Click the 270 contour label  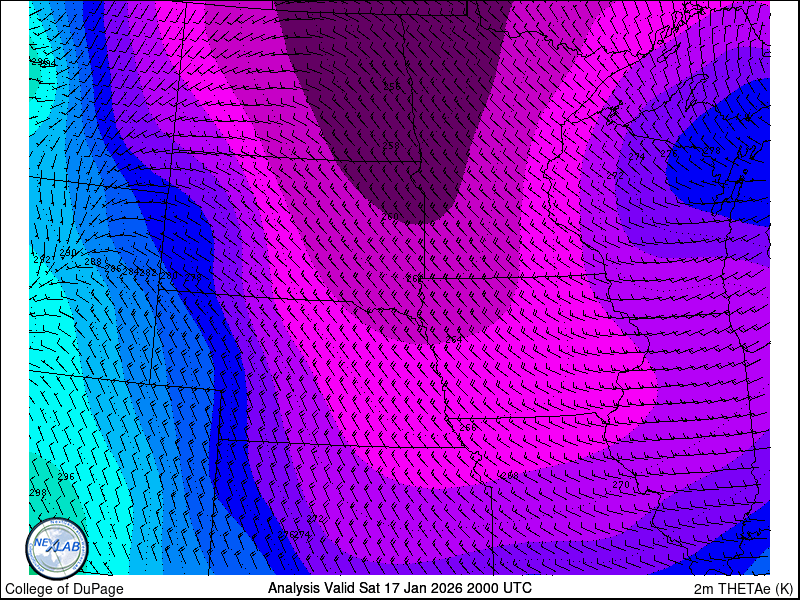point(621,484)
